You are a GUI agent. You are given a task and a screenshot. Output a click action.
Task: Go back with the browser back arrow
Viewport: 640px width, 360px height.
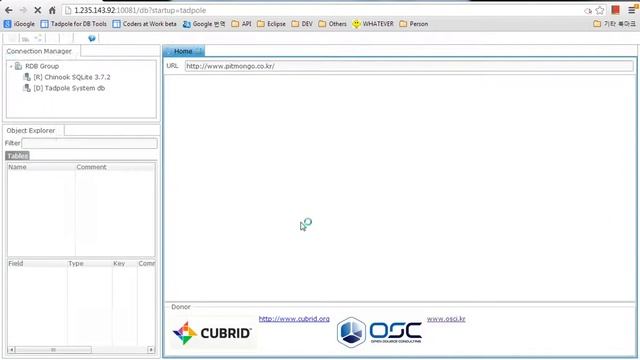coord(9,10)
